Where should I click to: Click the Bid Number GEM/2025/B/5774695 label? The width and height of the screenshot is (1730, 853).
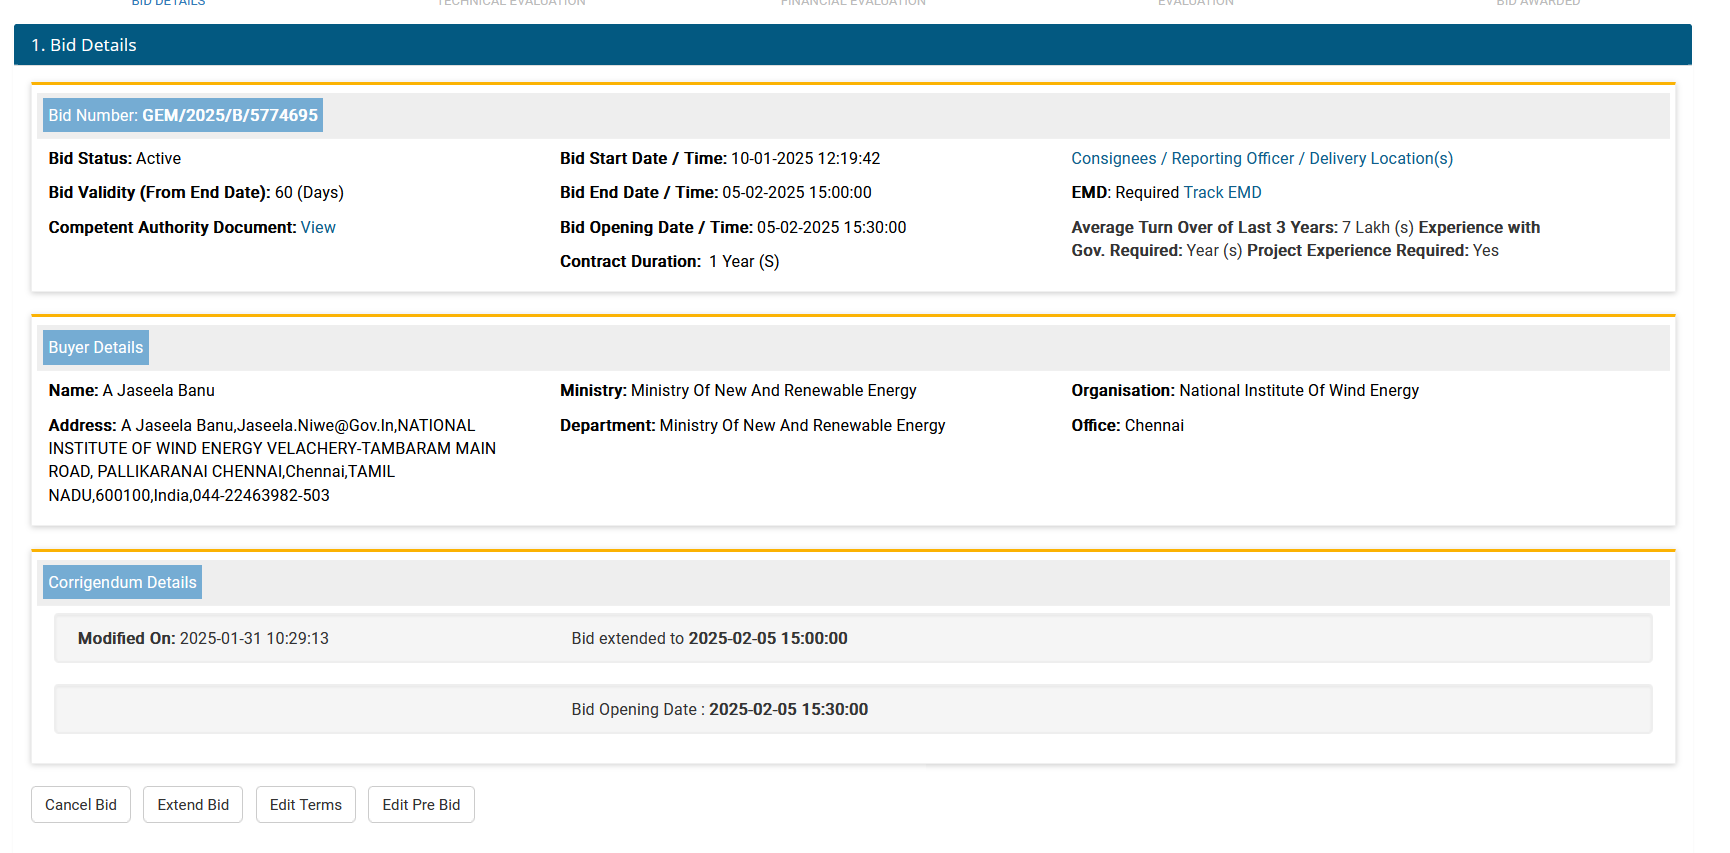point(183,116)
